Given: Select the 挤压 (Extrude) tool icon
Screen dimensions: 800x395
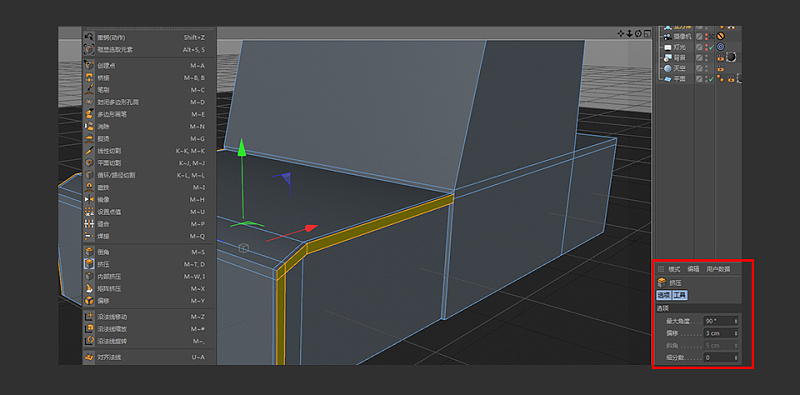Looking at the screenshot, I should tap(89, 264).
